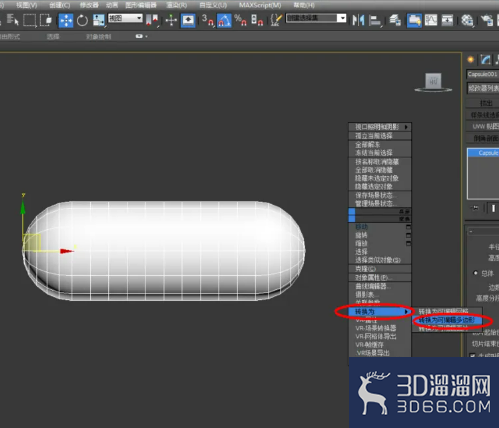Image resolution: width=499 pixels, height=428 pixels.
Task: Activate the Select and Move tool
Action: coord(66,20)
